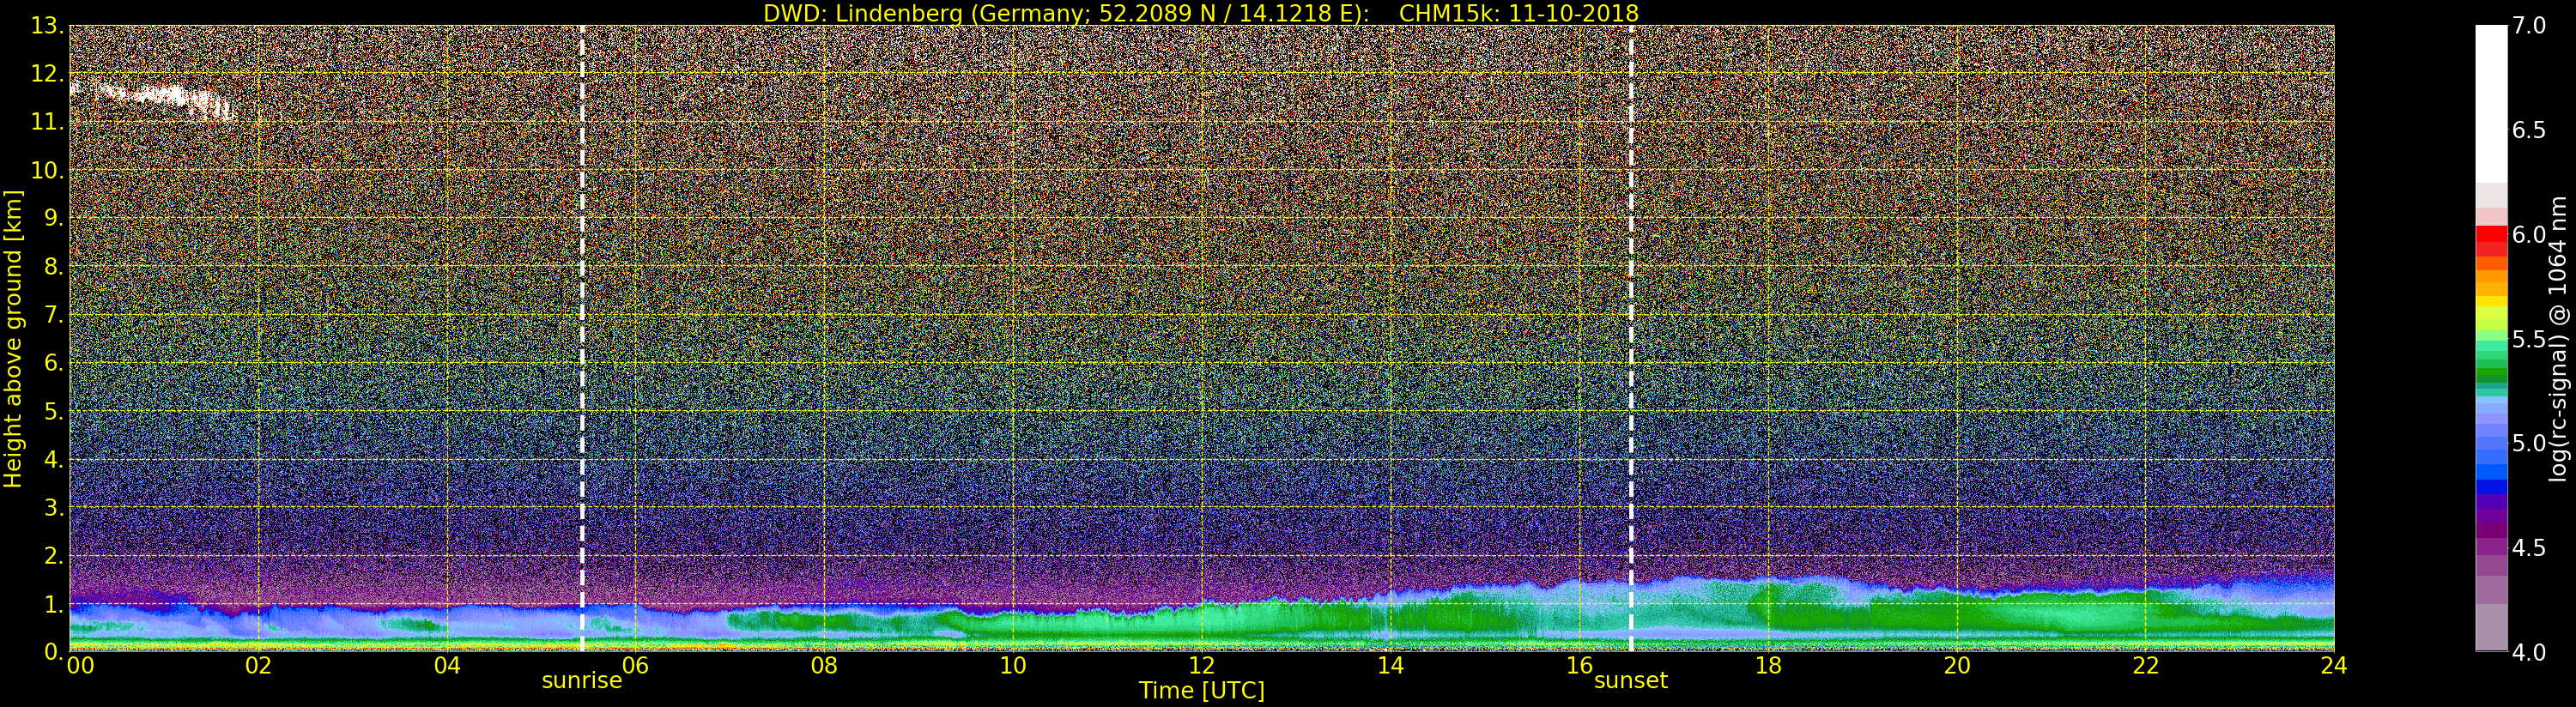Click the green aerosol layer around 14 UTC
2576x707 pixels.
tap(1391, 617)
